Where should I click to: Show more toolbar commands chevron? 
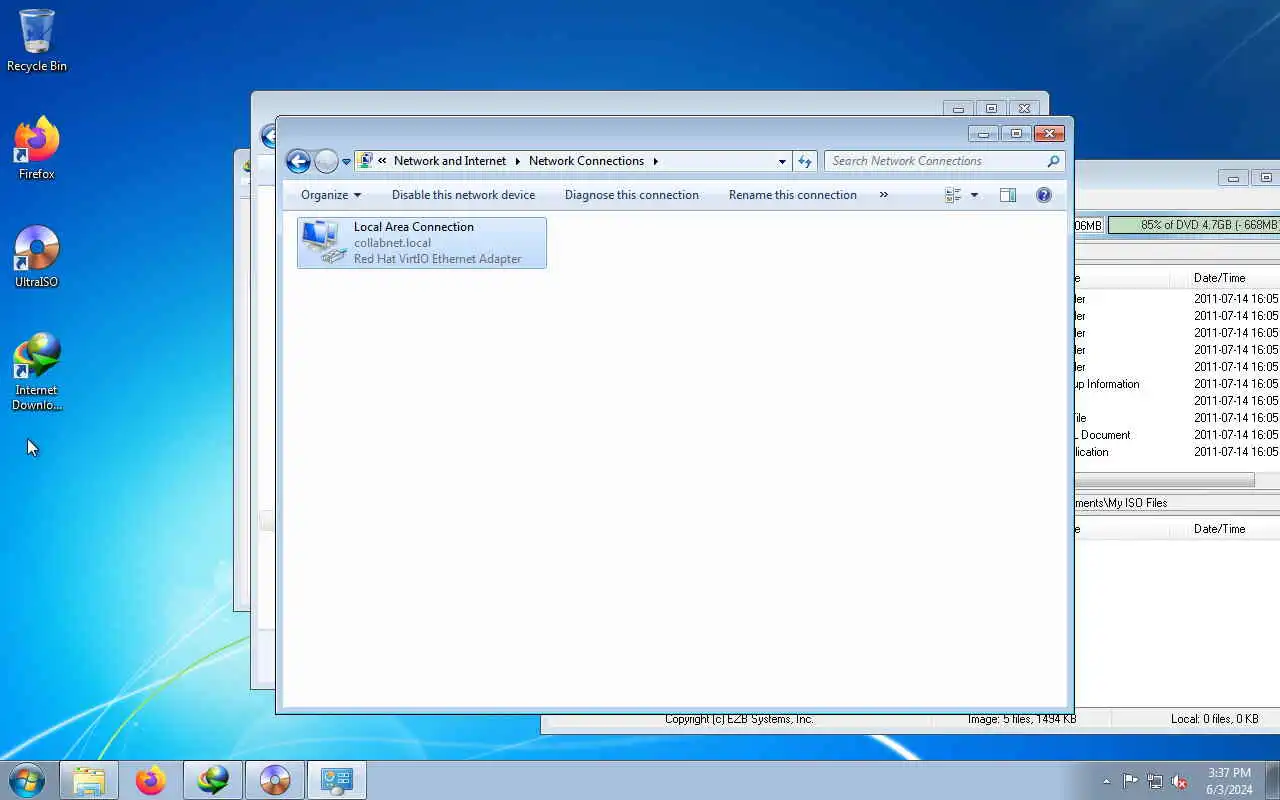pyautogui.click(x=883, y=195)
